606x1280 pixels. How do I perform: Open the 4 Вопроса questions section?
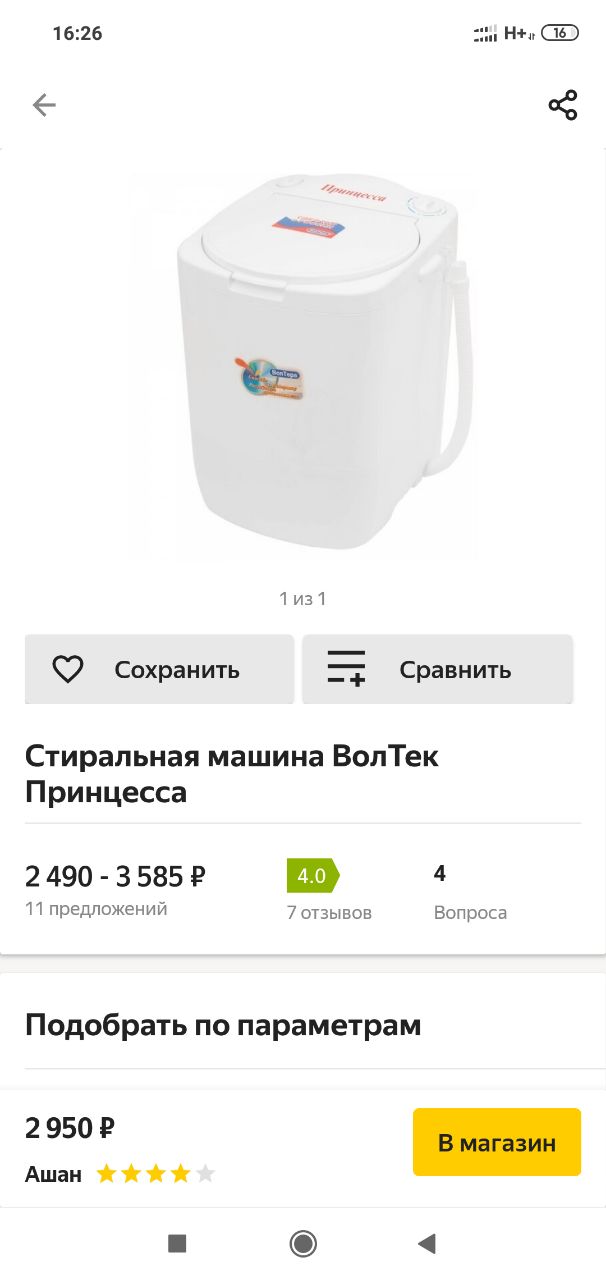pyautogui.click(x=470, y=892)
